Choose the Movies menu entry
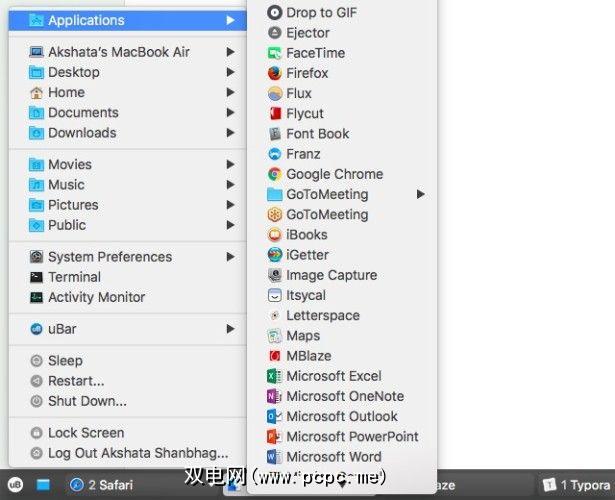Screen dimensions: 615x500 tap(127, 164)
